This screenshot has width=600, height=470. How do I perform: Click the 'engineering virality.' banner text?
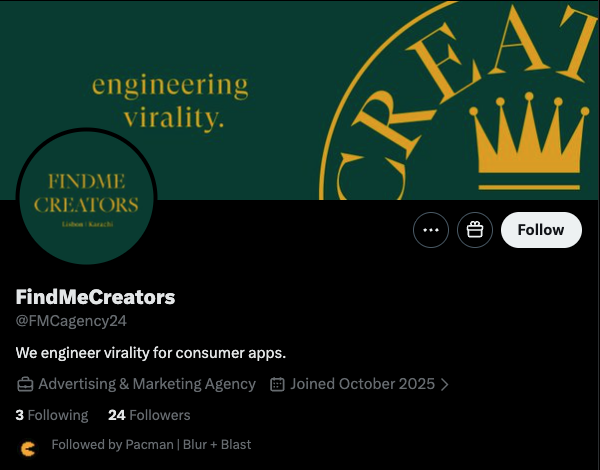tap(170, 102)
